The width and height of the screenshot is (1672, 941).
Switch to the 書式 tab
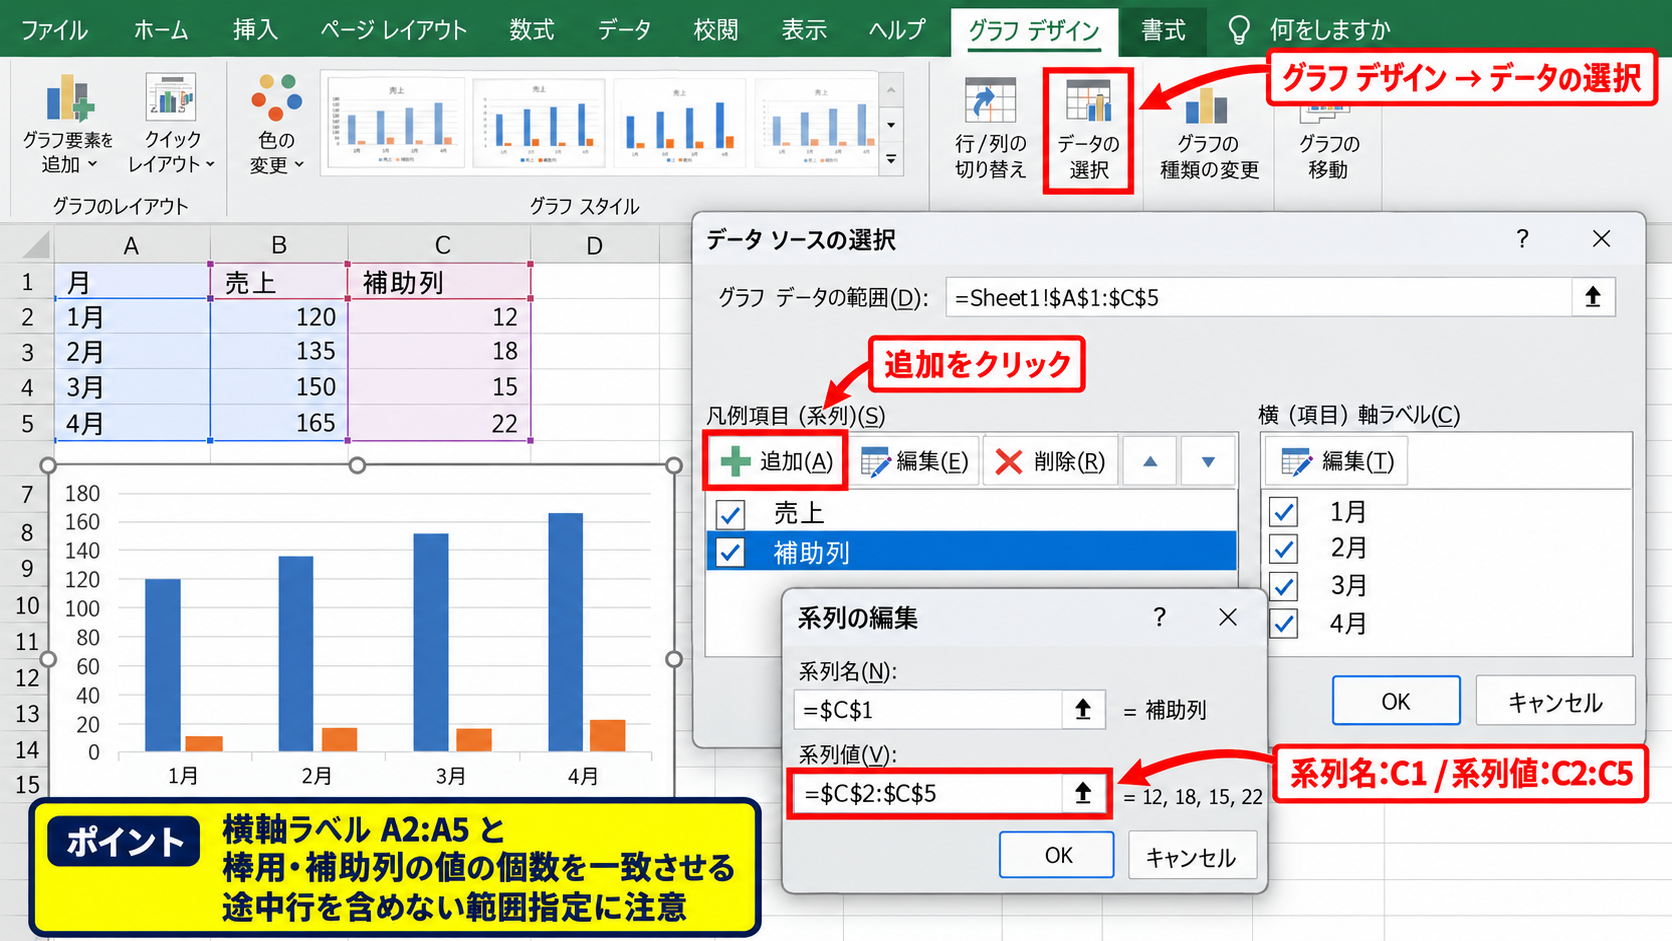click(1163, 30)
